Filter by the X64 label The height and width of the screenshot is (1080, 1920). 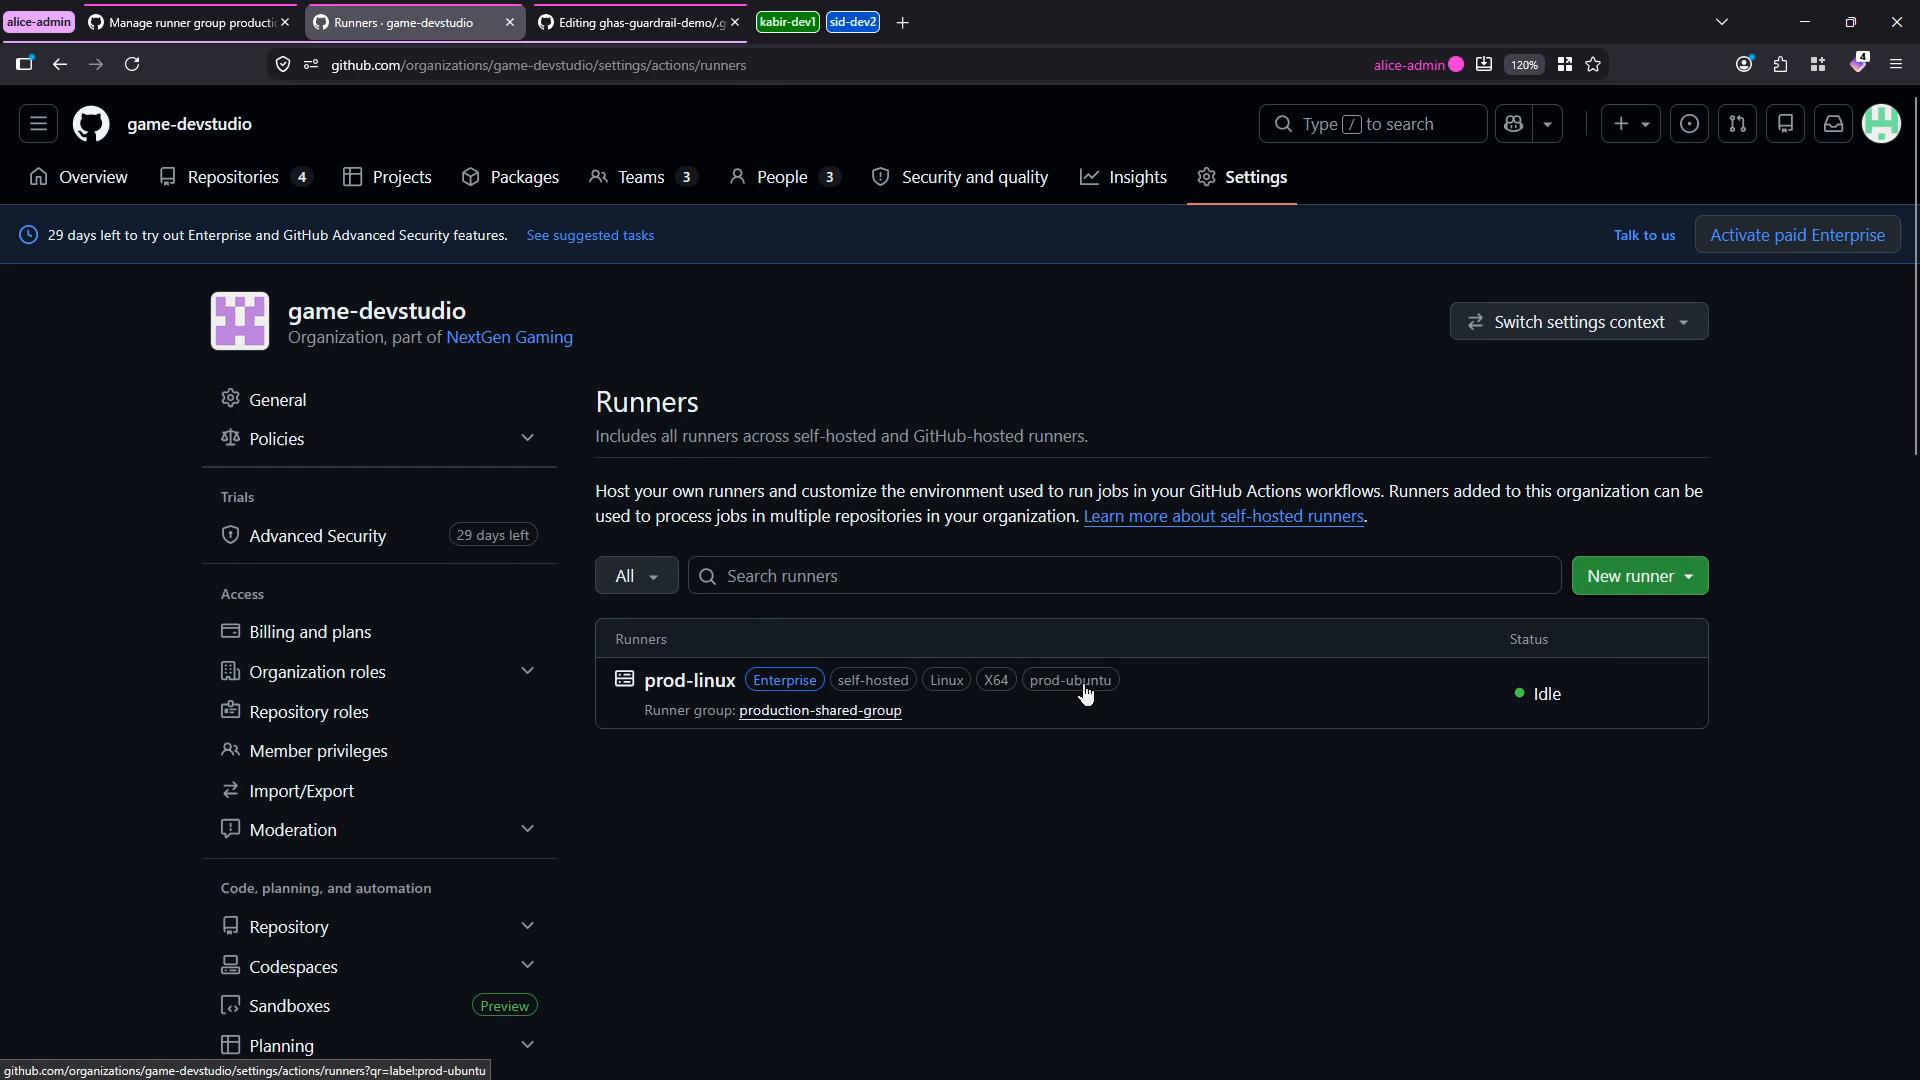coord(996,680)
